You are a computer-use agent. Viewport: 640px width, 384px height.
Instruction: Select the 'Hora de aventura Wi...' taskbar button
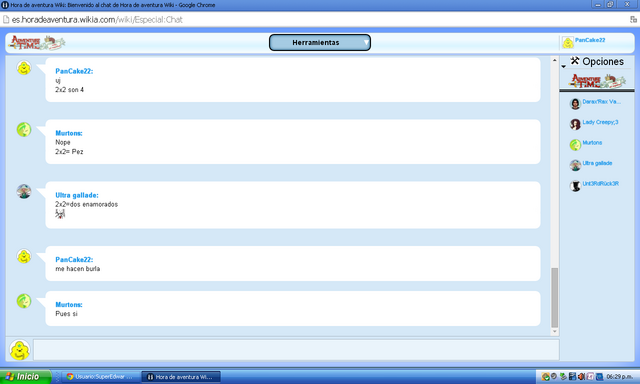click(181, 377)
